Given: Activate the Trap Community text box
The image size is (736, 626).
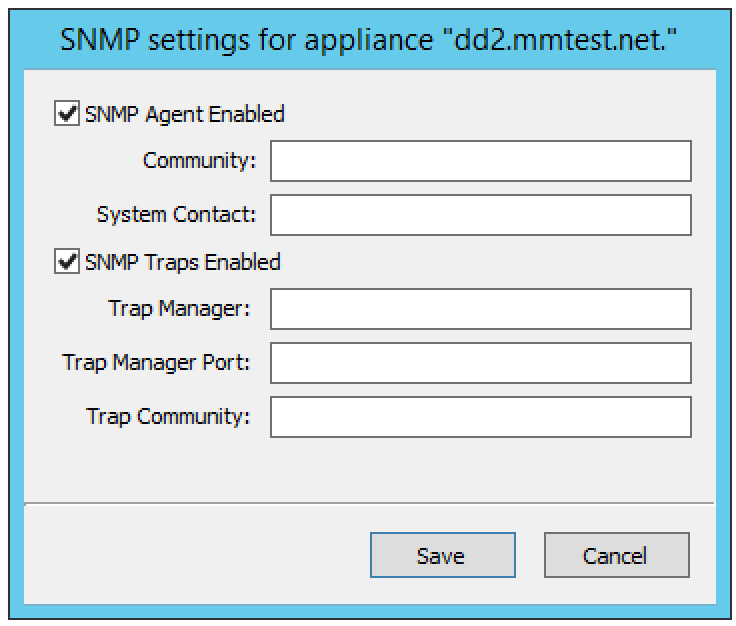Looking at the screenshot, I should 480,417.
